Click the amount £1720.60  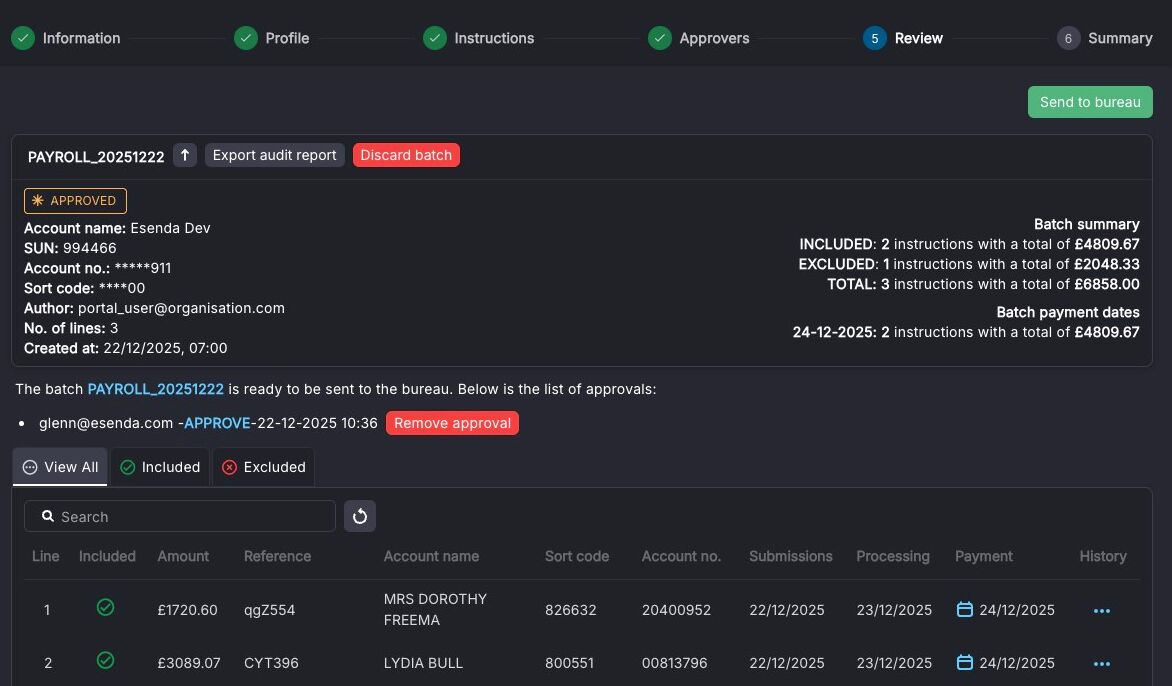coord(188,611)
